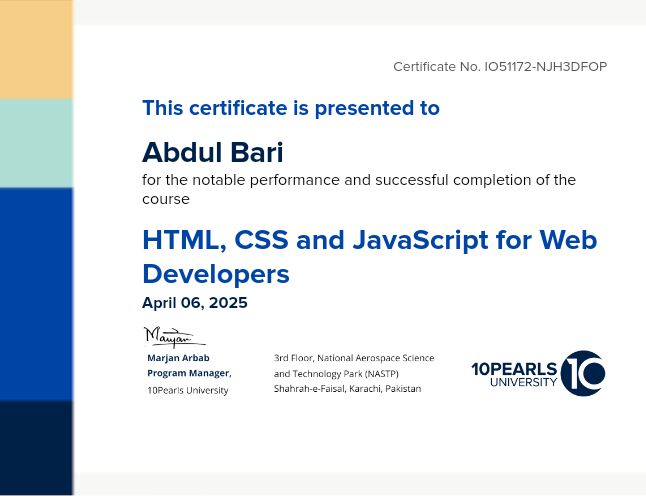Viewport: 646px width, 496px height.
Task: Click the 'This certificate is presented to' heading
Action: point(290,108)
